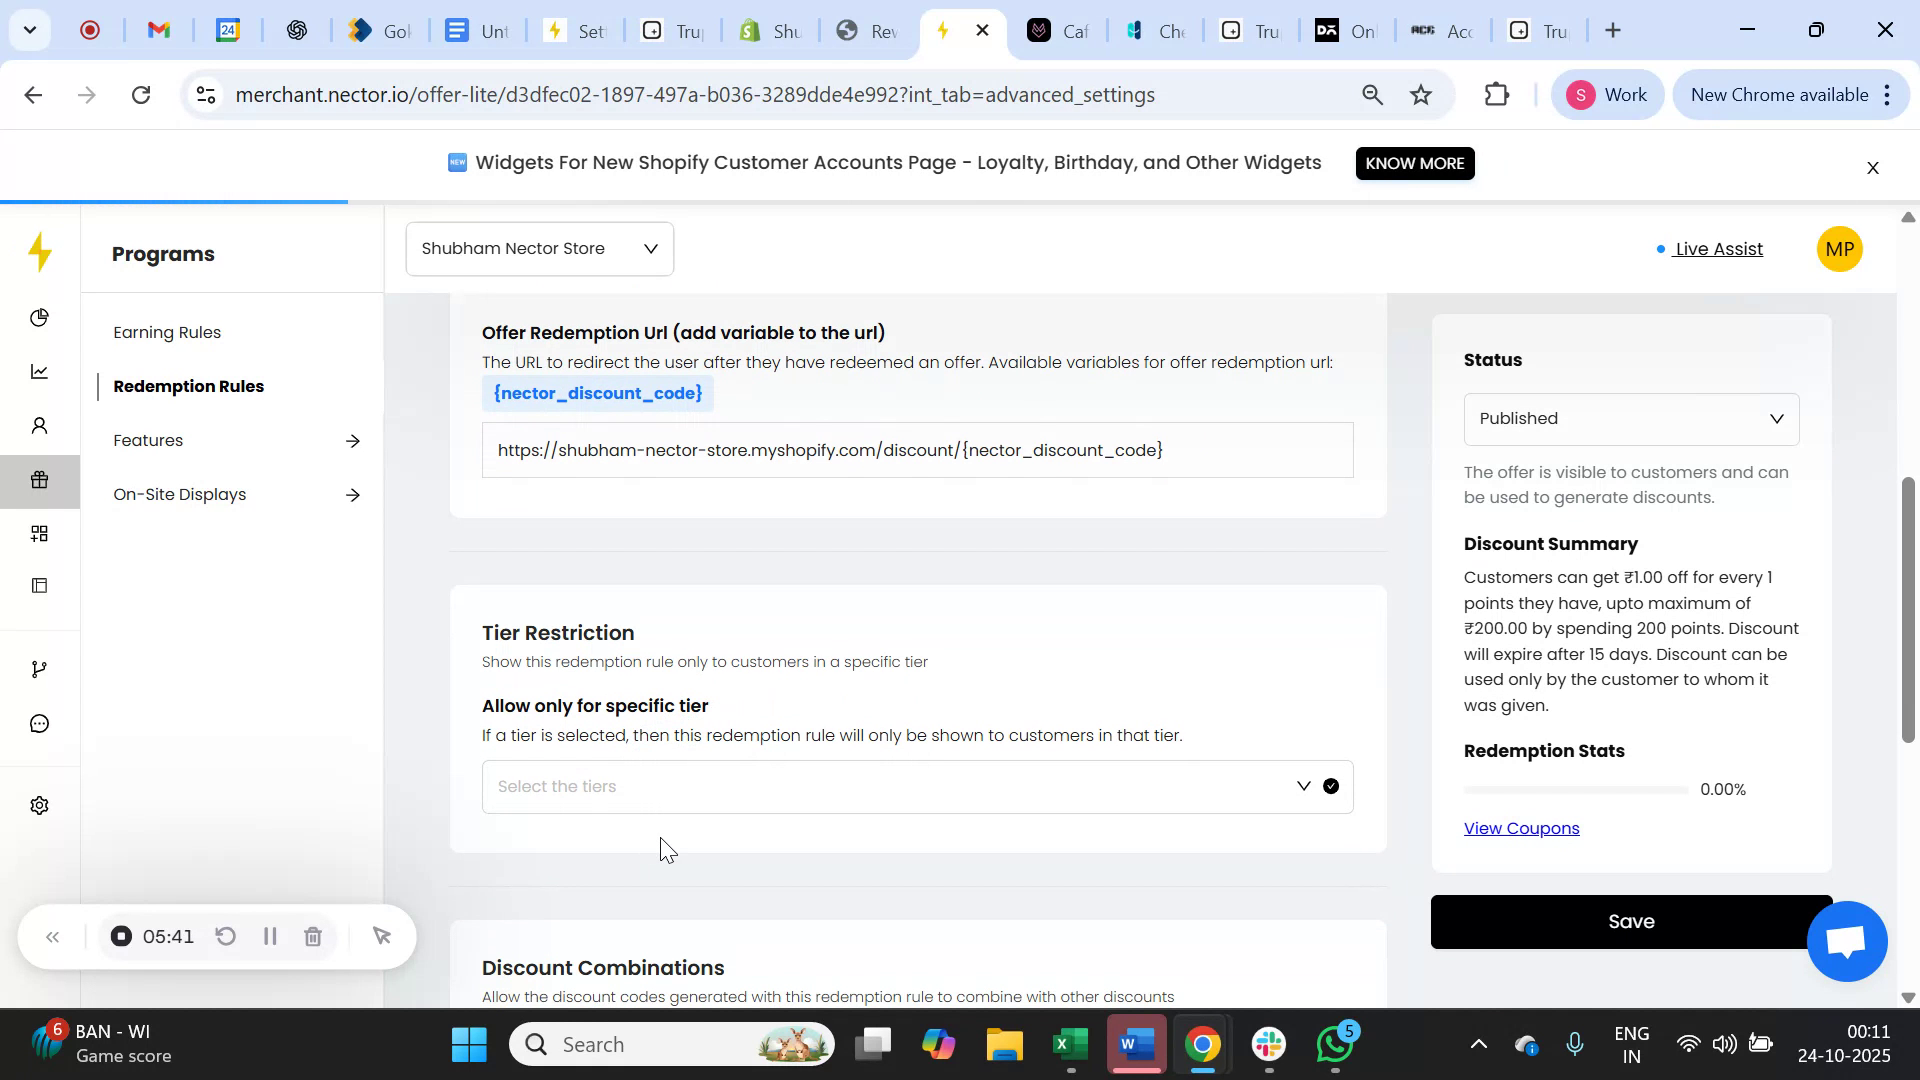
Task: Open the chat support bubble icon in sidebar
Action: coord(39,723)
